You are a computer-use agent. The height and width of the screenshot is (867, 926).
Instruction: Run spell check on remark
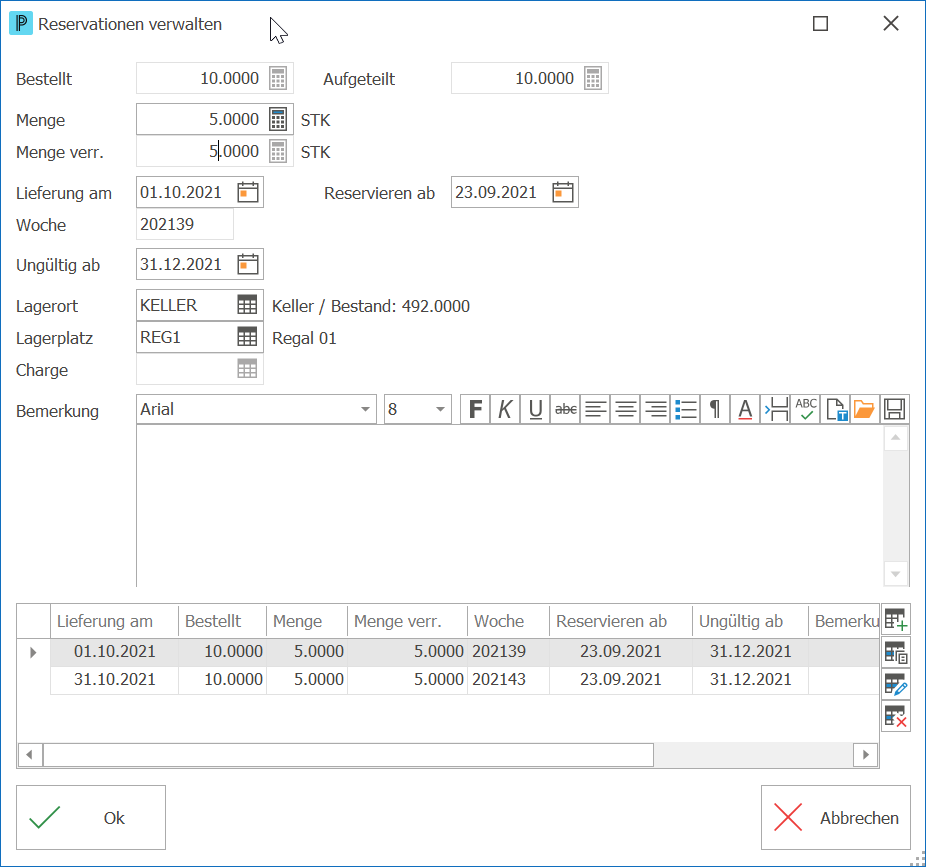[x=806, y=409]
